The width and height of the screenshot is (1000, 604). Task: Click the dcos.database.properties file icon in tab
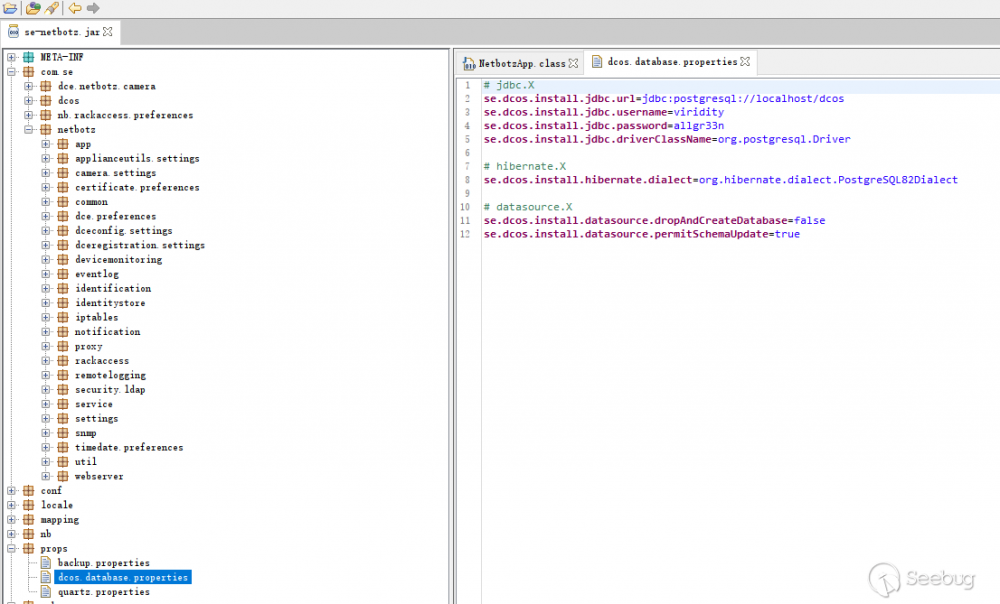pyautogui.click(x=596, y=62)
